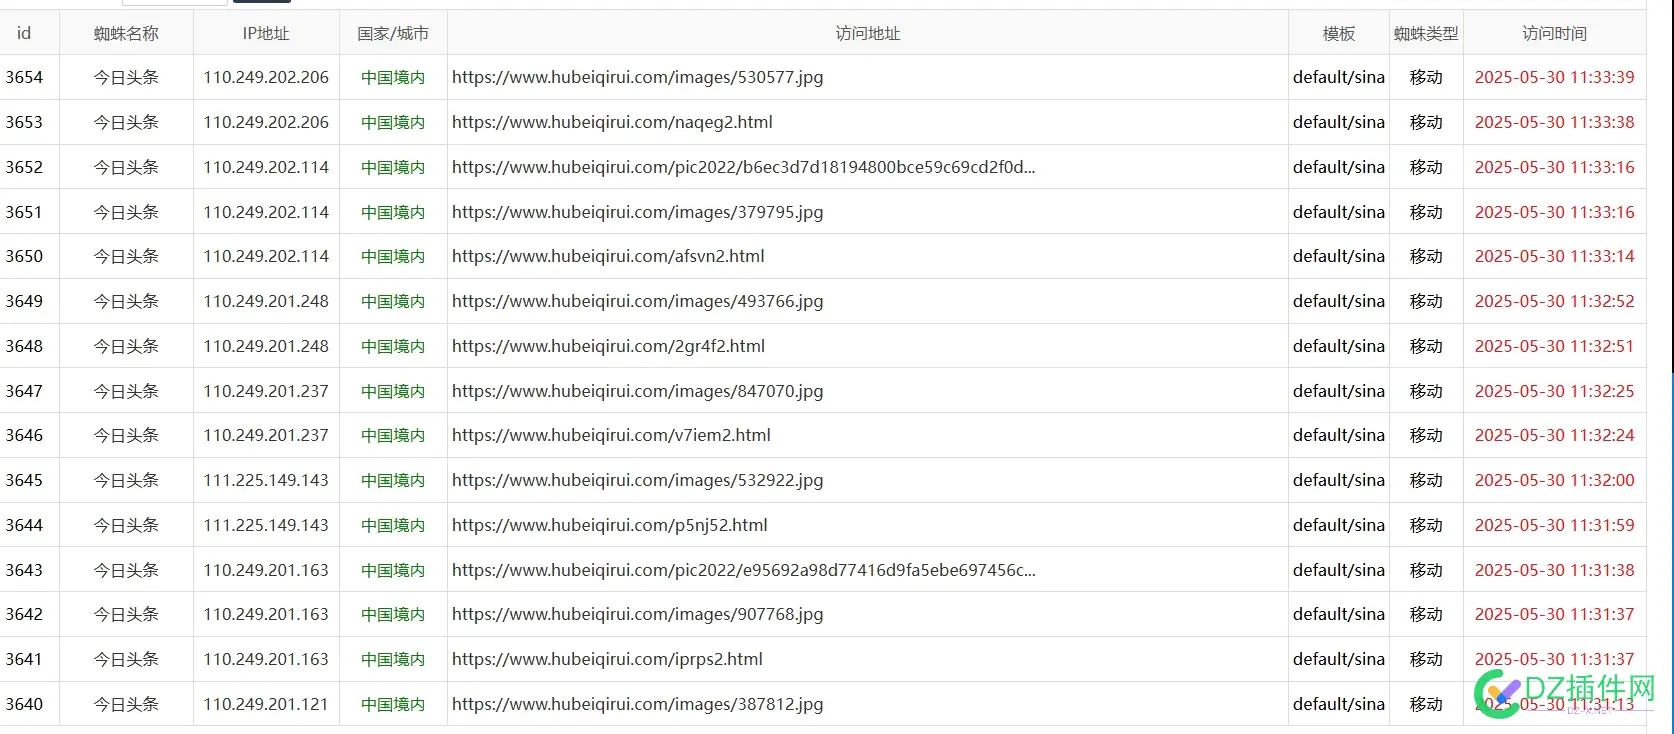This screenshot has height=734, width=1674.
Task: Click the DZ插件网 logo icon
Action: pyautogui.click(x=1497, y=692)
